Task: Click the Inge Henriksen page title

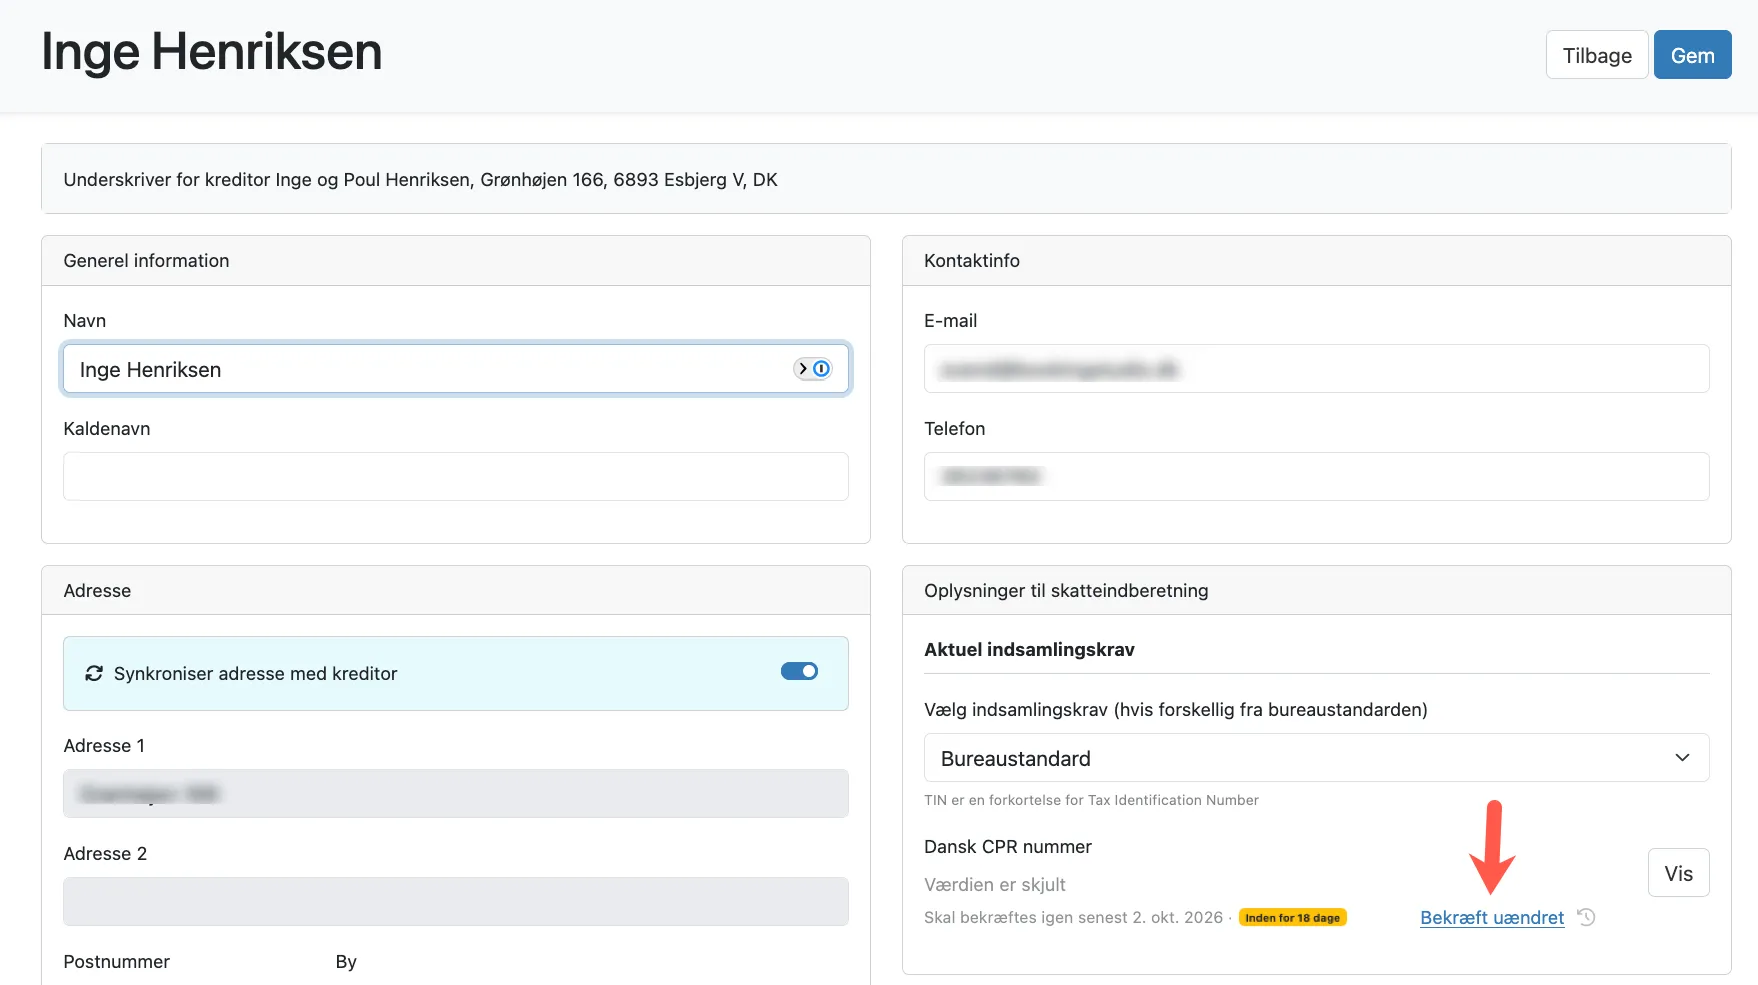Action: [212, 52]
